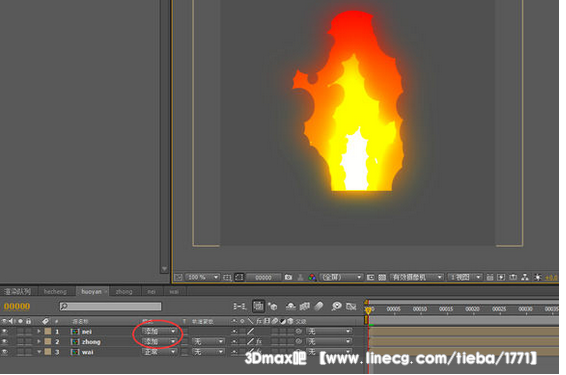Switch to the wai composition tab
Screen dimensions: 566x375
coord(174,291)
